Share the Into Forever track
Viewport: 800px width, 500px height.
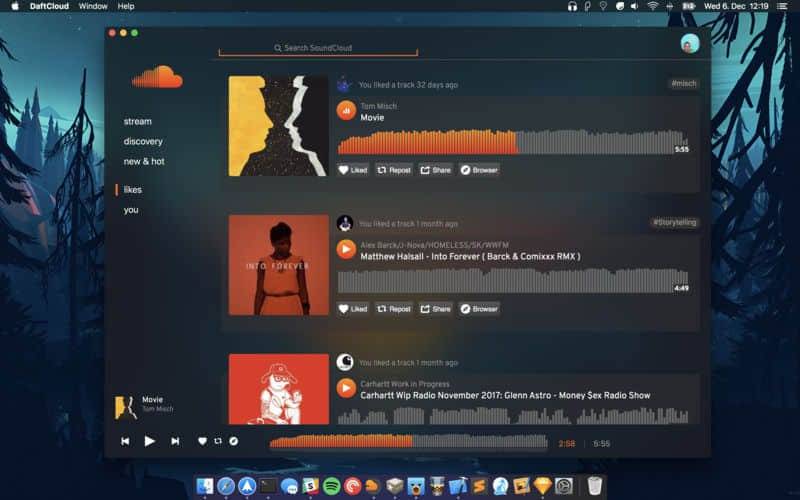pos(436,309)
